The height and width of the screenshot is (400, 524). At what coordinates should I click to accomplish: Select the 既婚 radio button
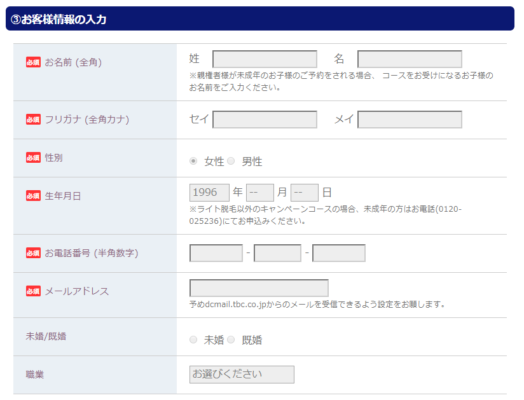click(231, 340)
